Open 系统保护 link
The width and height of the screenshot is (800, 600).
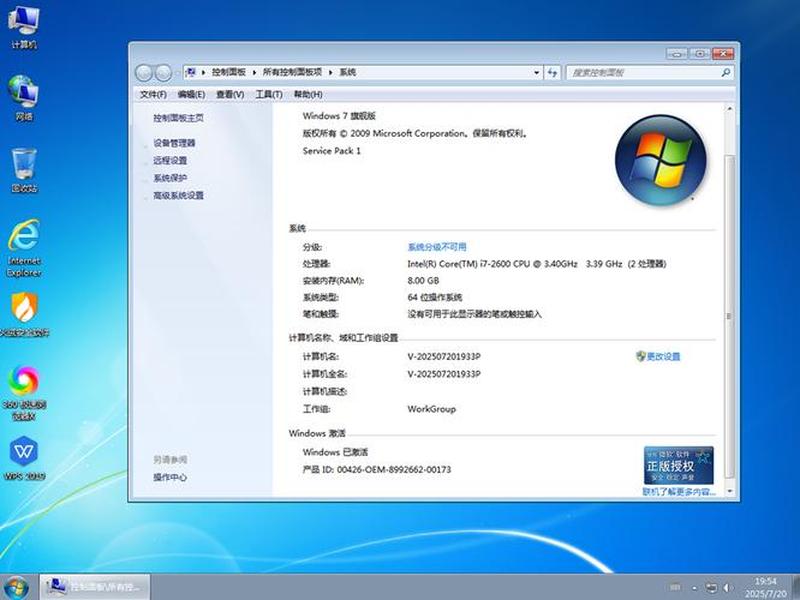170,178
